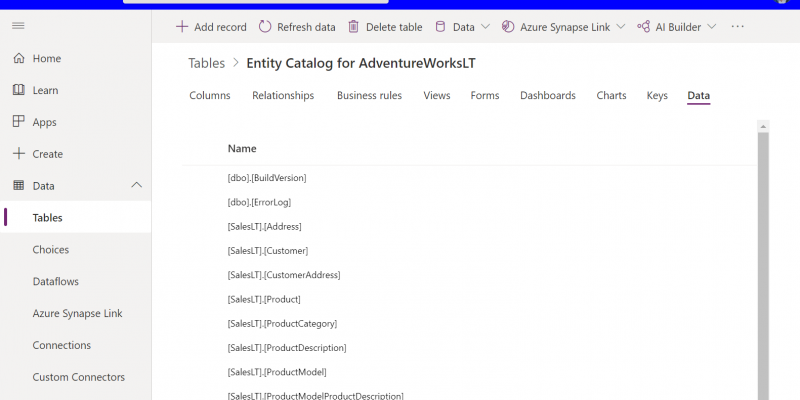800x400 pixels.
Task: Switch to the Keys tab
Action: 657,95
